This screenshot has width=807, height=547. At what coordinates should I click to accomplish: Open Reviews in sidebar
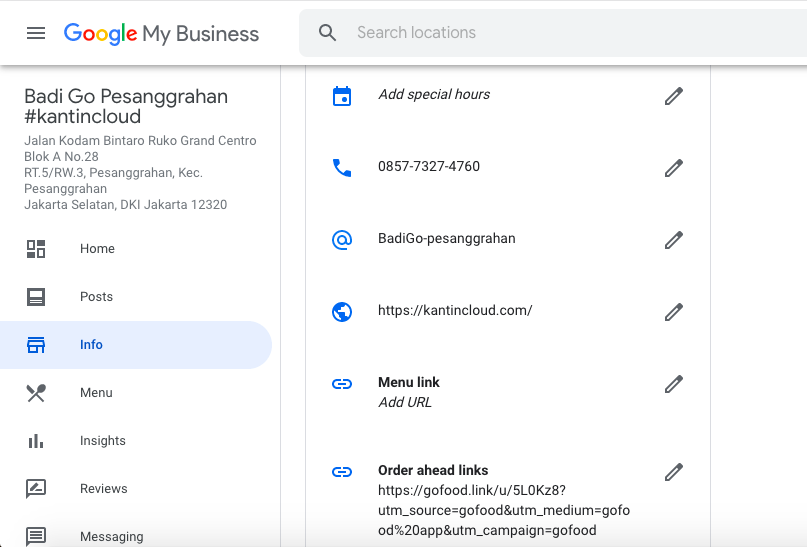(103, 489)
